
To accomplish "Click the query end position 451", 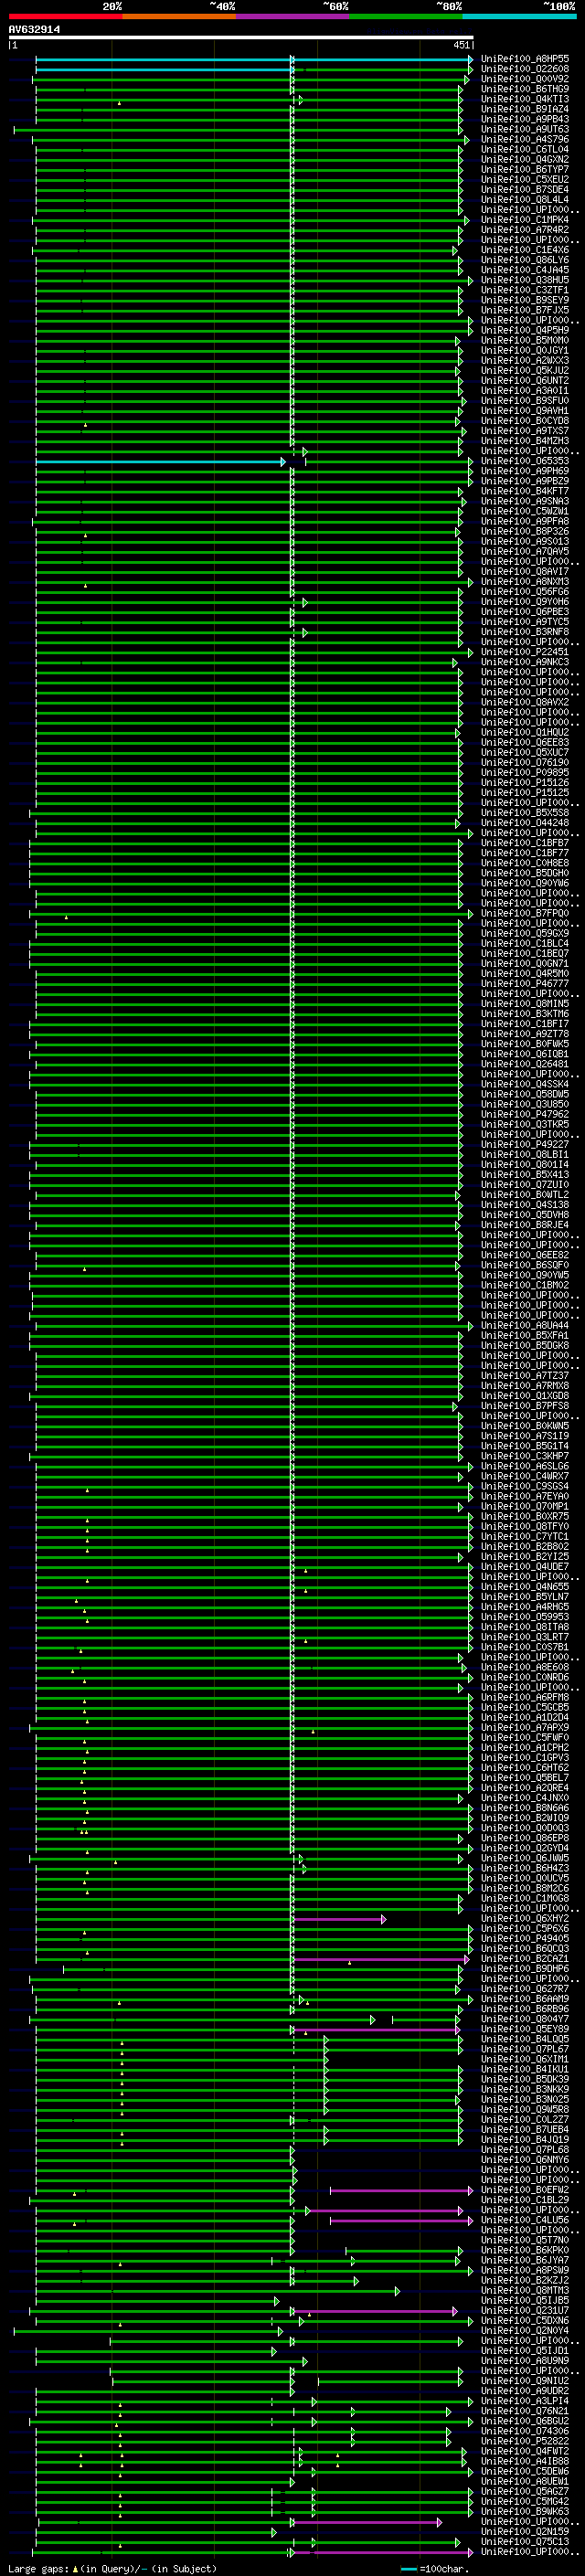I will click(x=461, y=45).
